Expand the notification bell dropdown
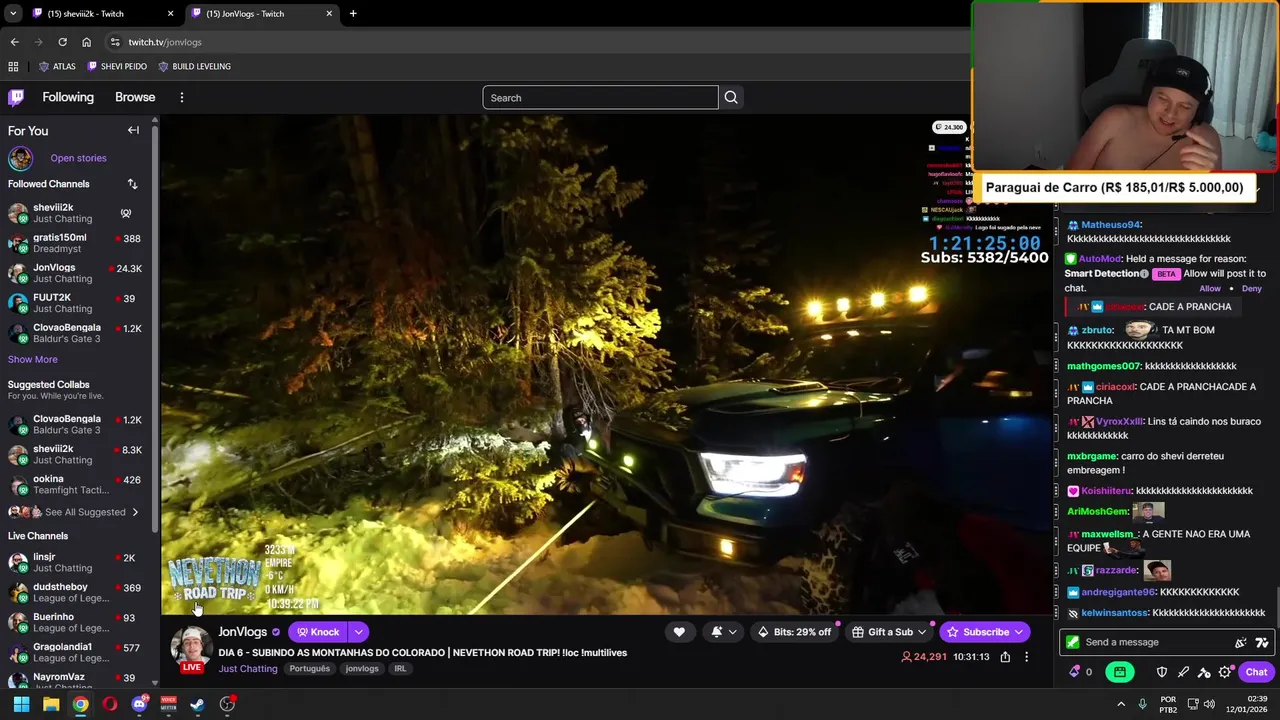Viewport: 1280px width, 720px height. [732, 632]
